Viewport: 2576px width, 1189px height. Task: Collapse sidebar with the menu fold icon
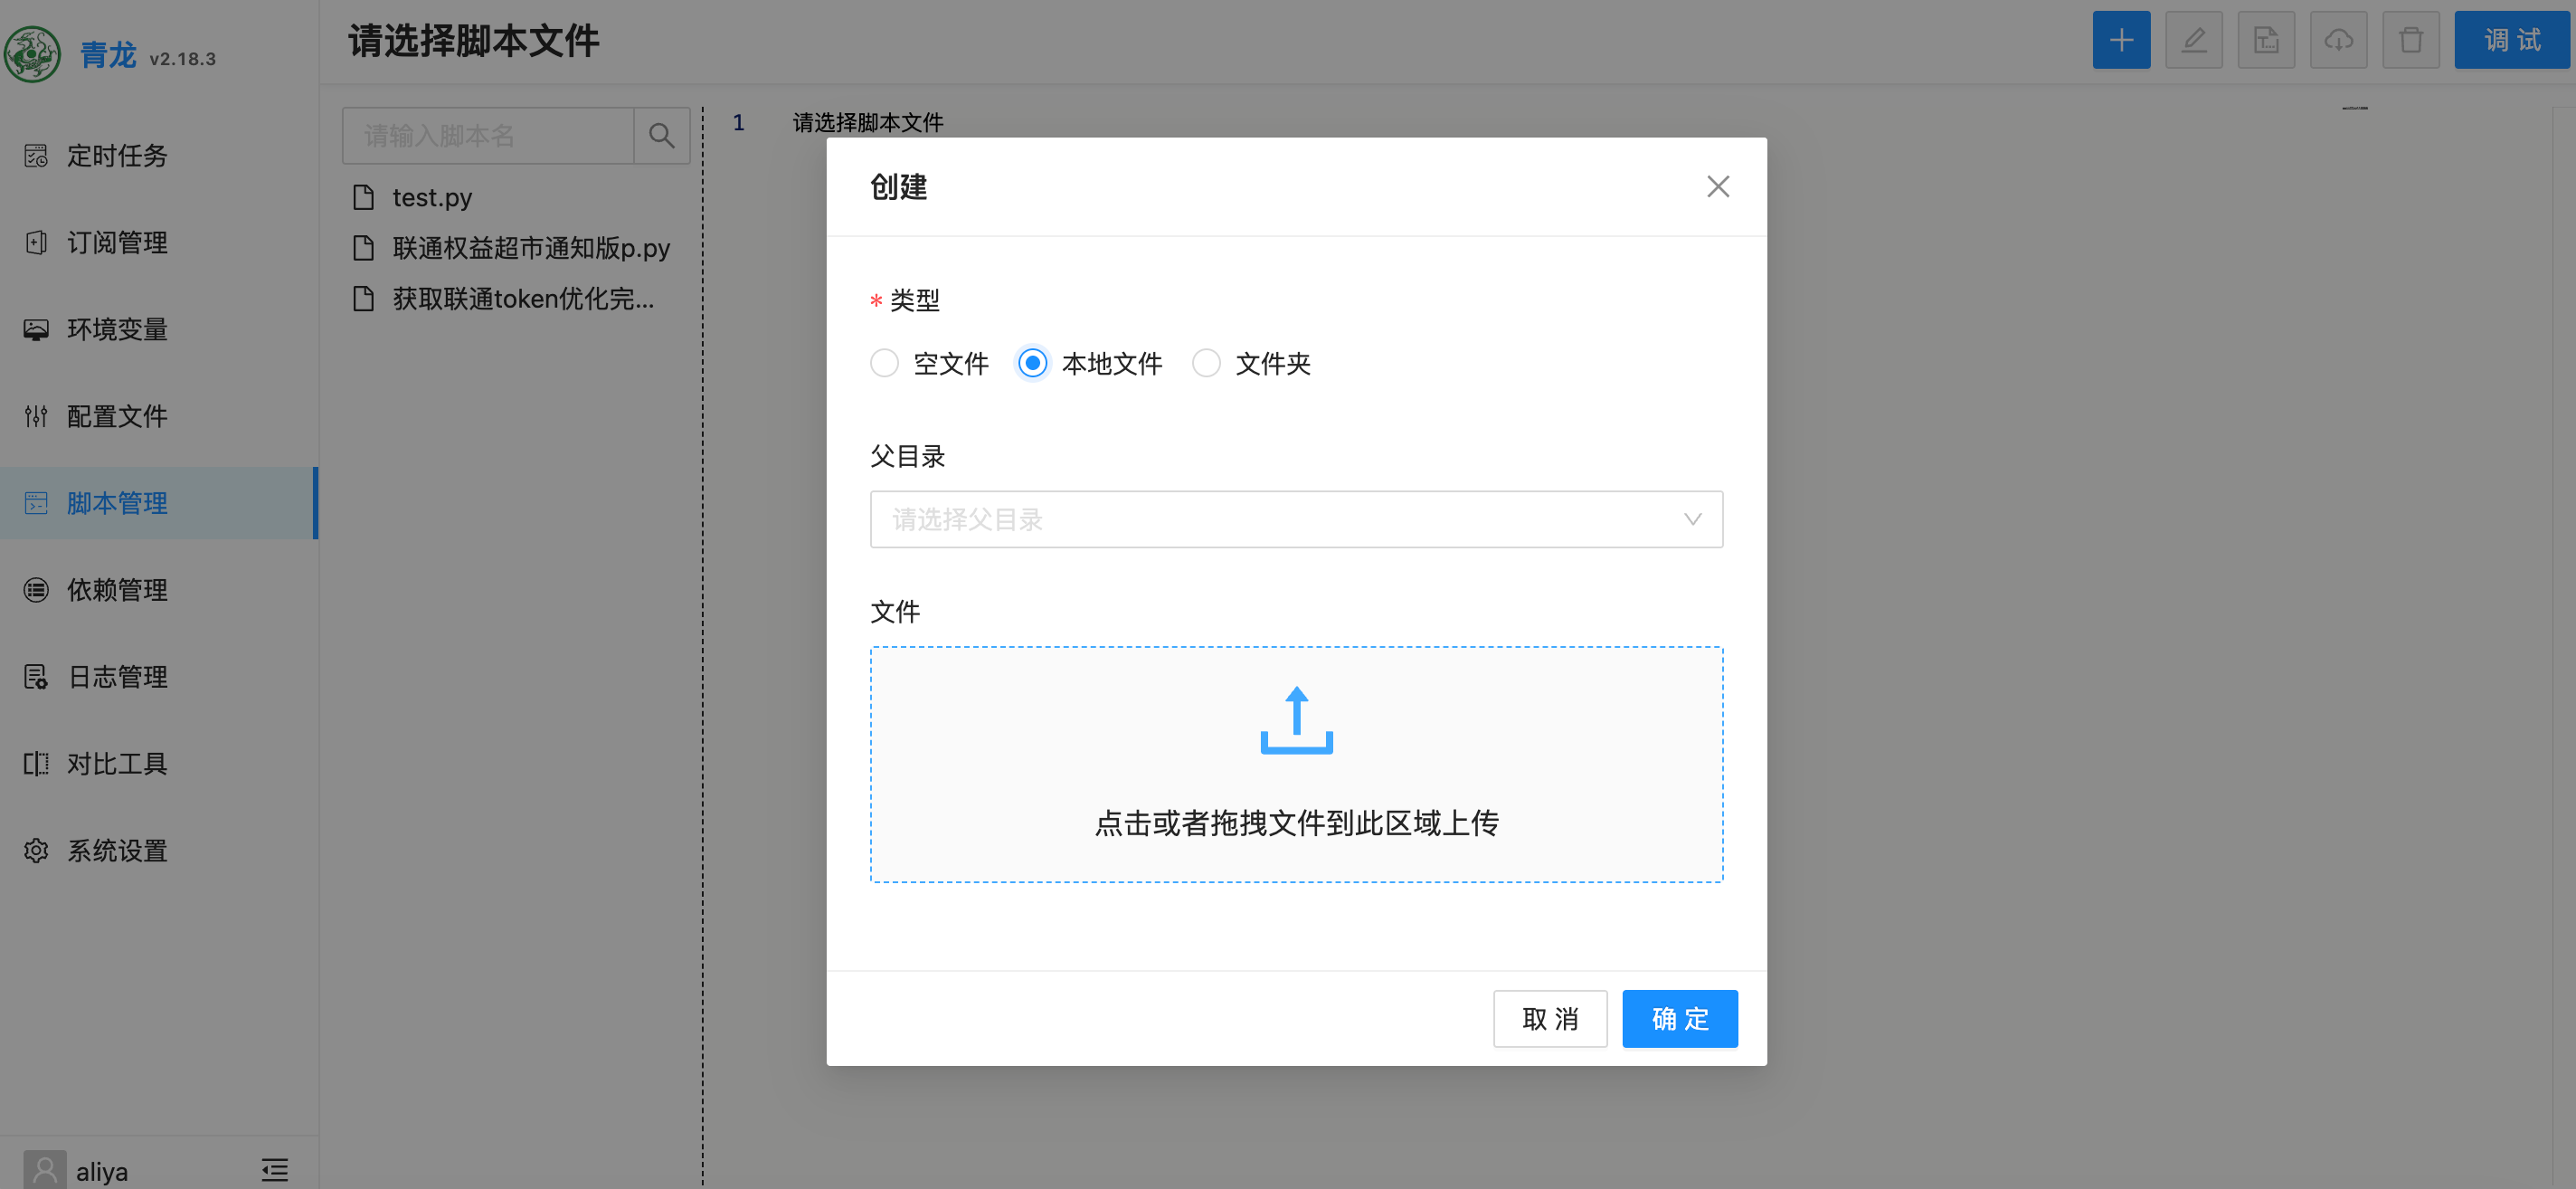click(274, 1169)
